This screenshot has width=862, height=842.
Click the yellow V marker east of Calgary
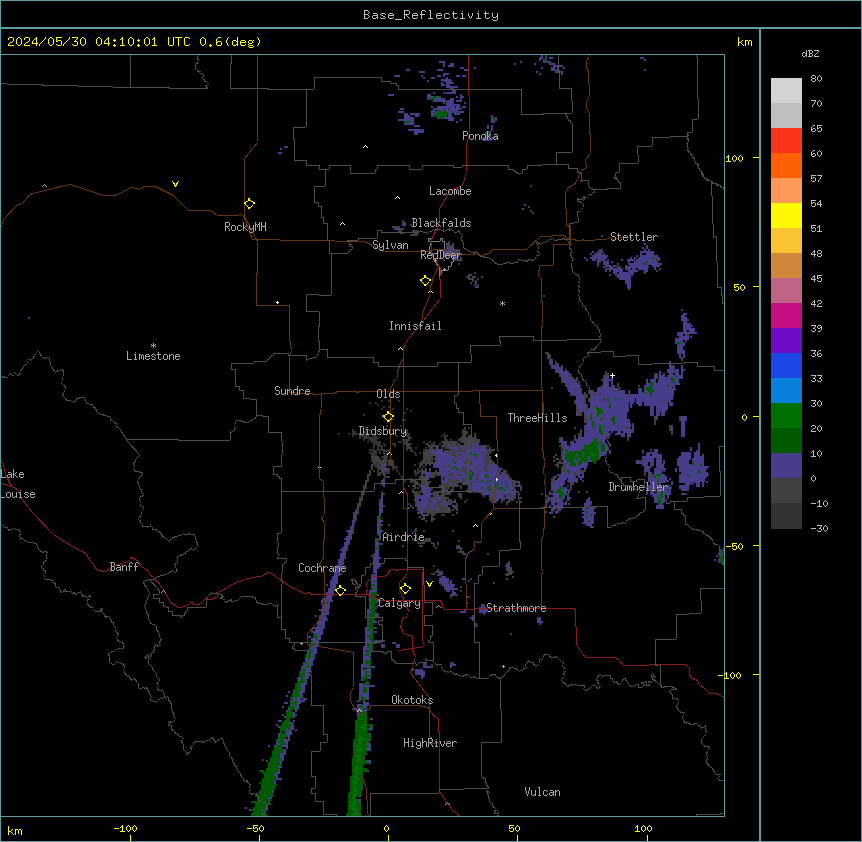(429, 584)
